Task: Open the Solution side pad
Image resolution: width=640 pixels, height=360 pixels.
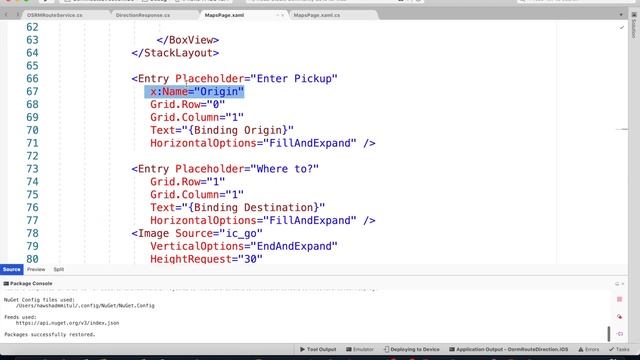Action: point(634,26)
